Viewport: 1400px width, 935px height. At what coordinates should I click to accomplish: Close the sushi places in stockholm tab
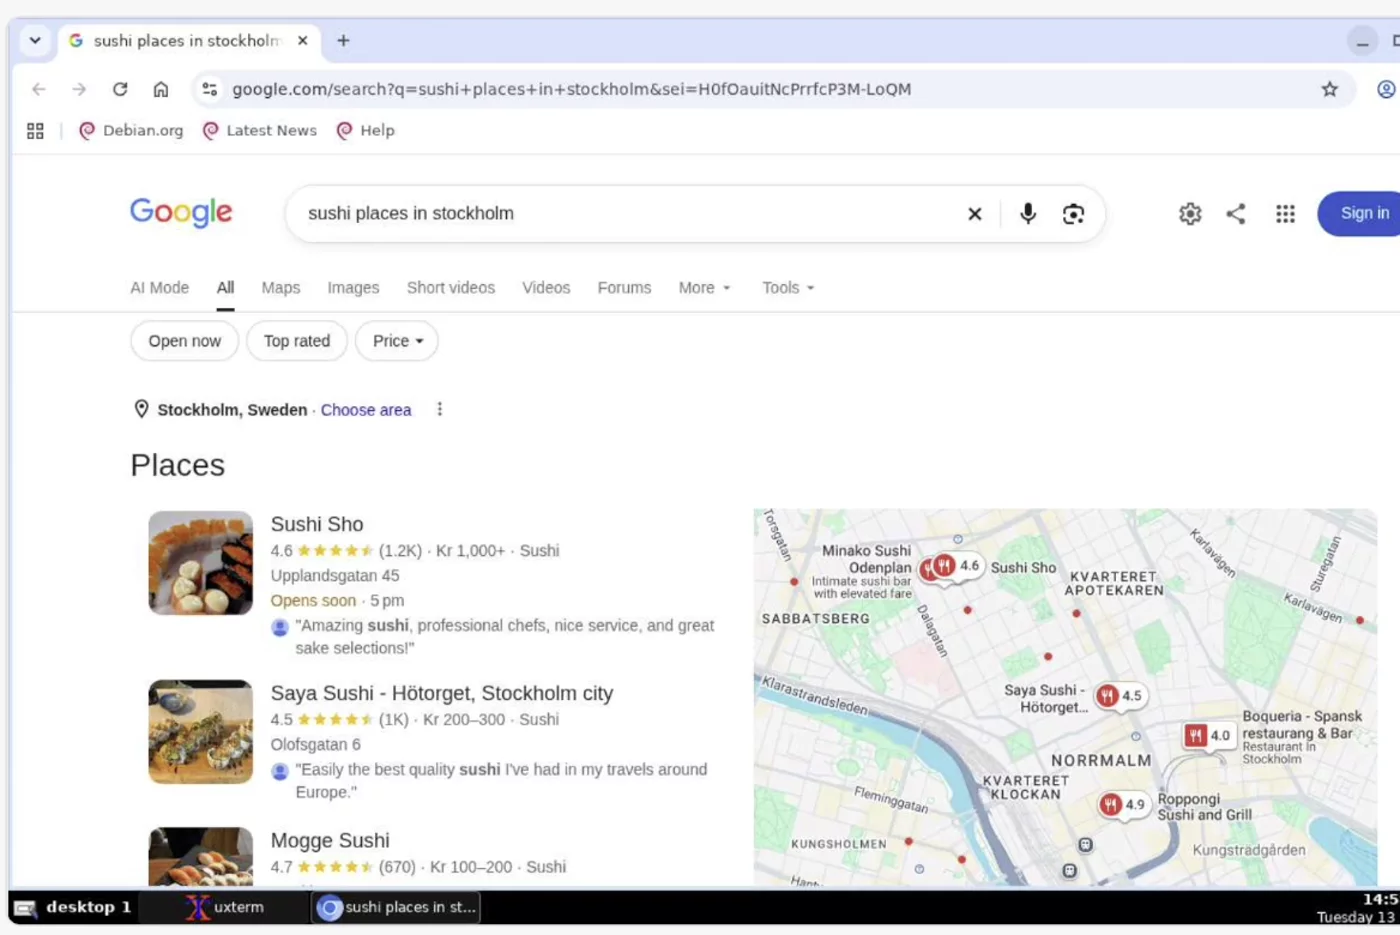point(303,41)
